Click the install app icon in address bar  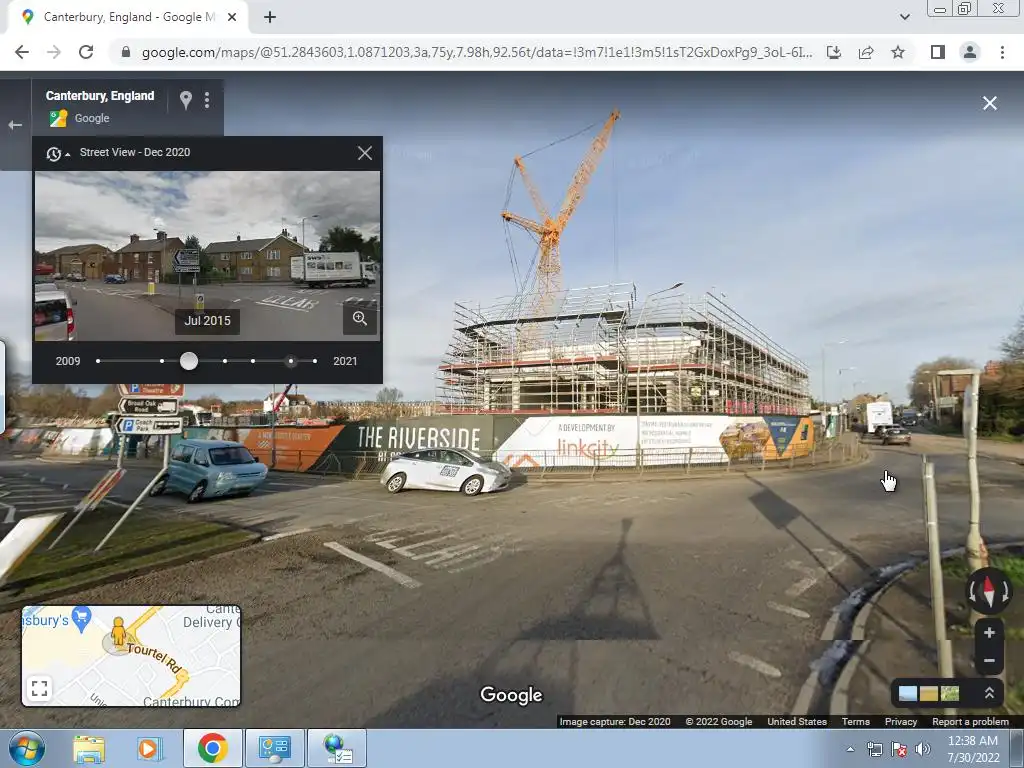(834, 52)
